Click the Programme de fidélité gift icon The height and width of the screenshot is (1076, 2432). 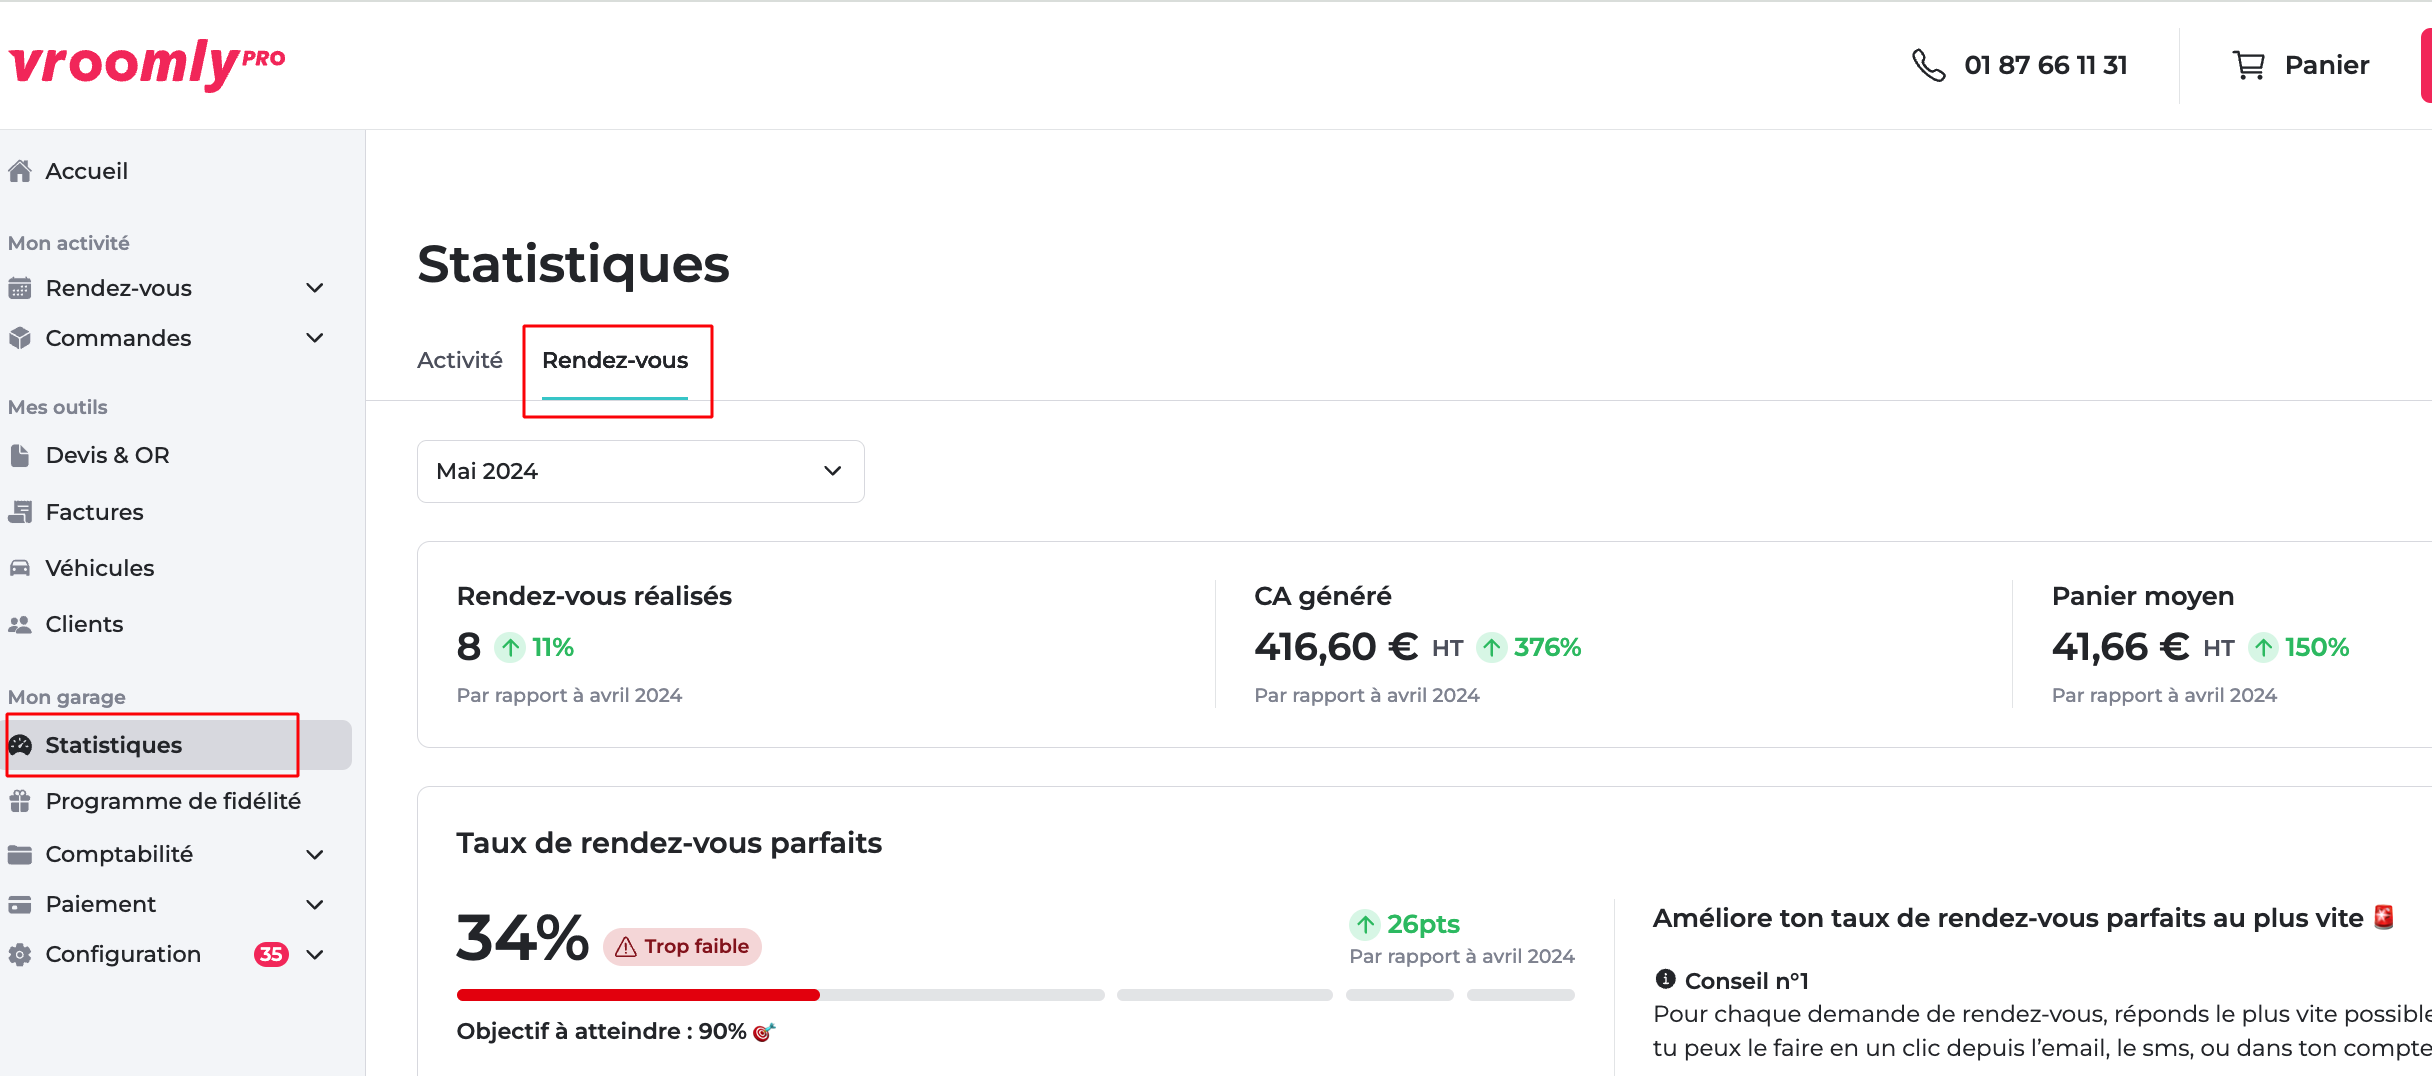click(20, 801)
